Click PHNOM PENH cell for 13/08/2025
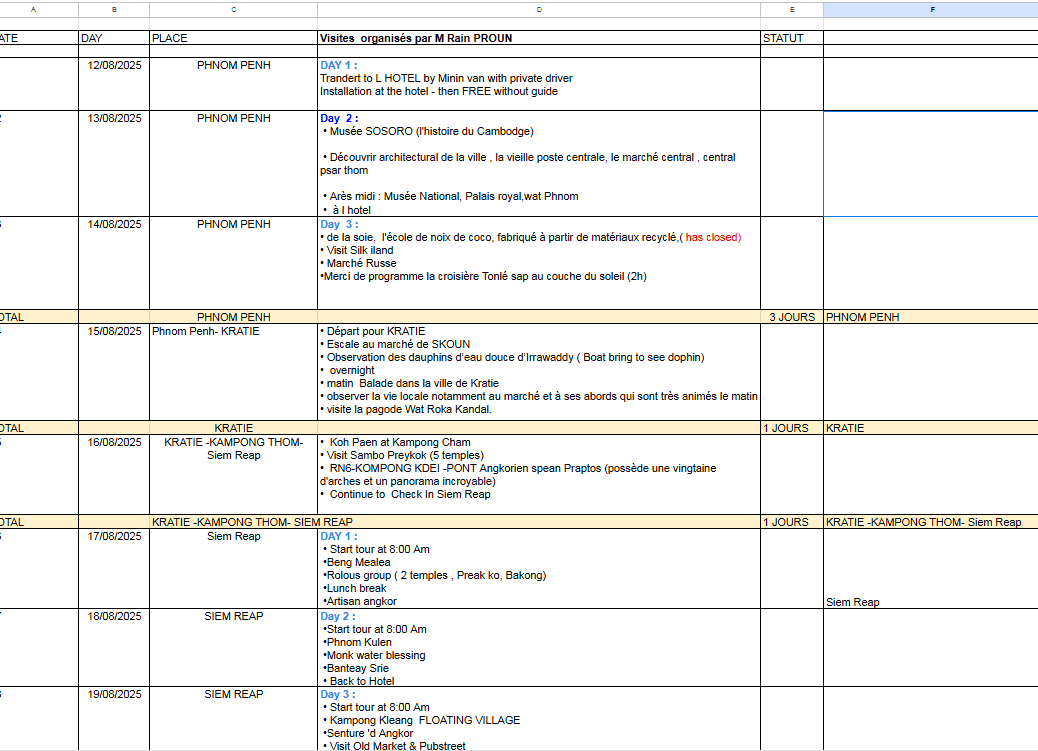Image resolution: width=1038 pixels, height=751 pixels. [x=234, y=164]
